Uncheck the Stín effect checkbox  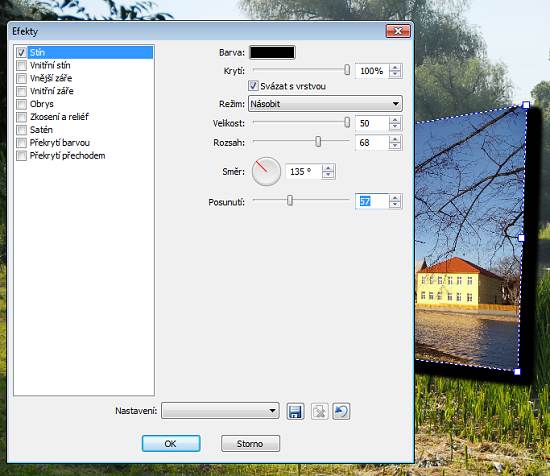21,53
